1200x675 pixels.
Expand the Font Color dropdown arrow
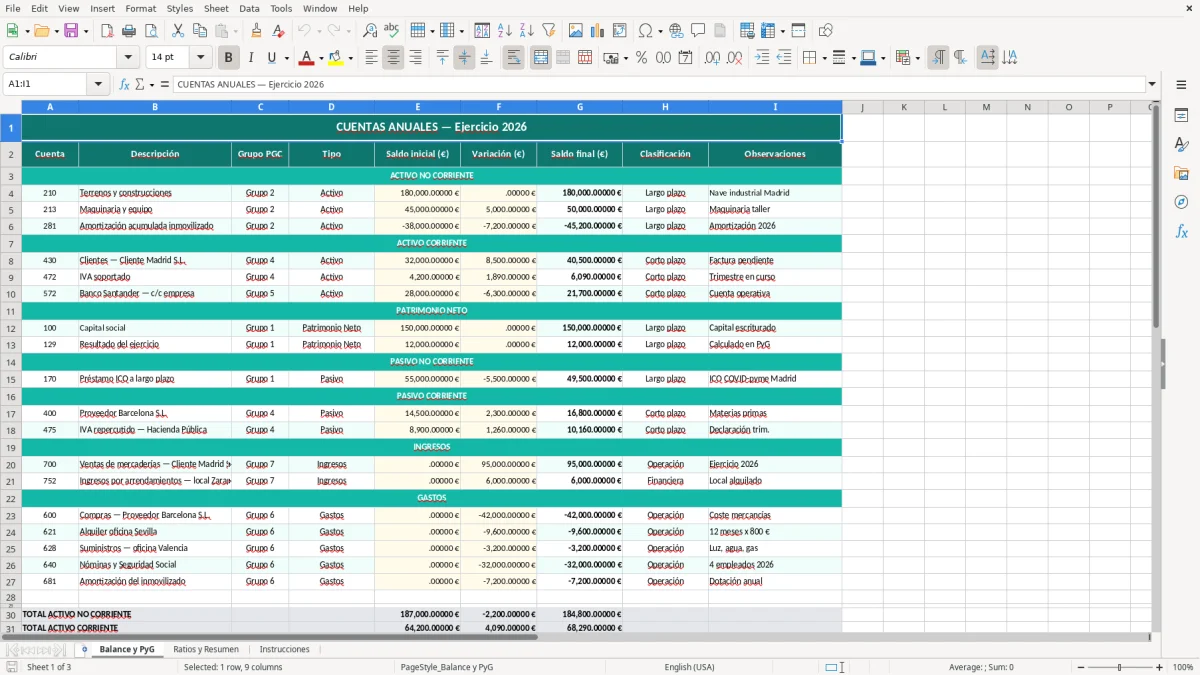(321, 58)
